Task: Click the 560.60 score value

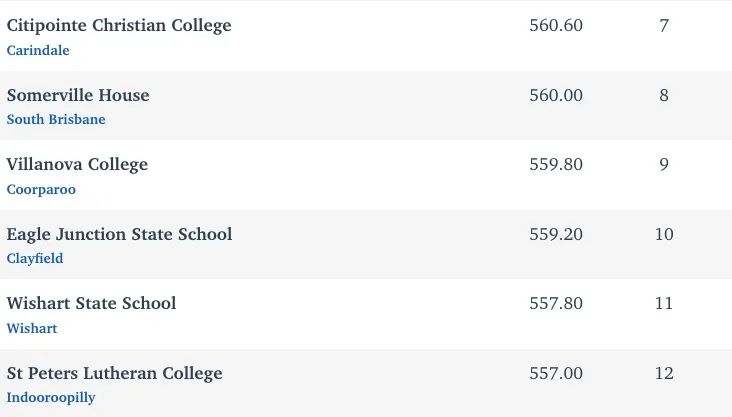Action: pyautogui.click(x=556, y=25)
